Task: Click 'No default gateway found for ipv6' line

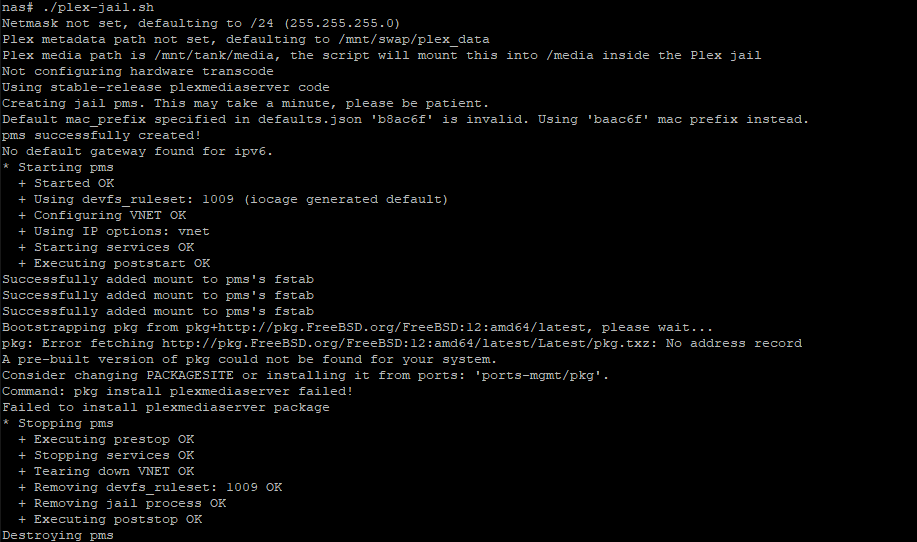Action: click(137, 151)
